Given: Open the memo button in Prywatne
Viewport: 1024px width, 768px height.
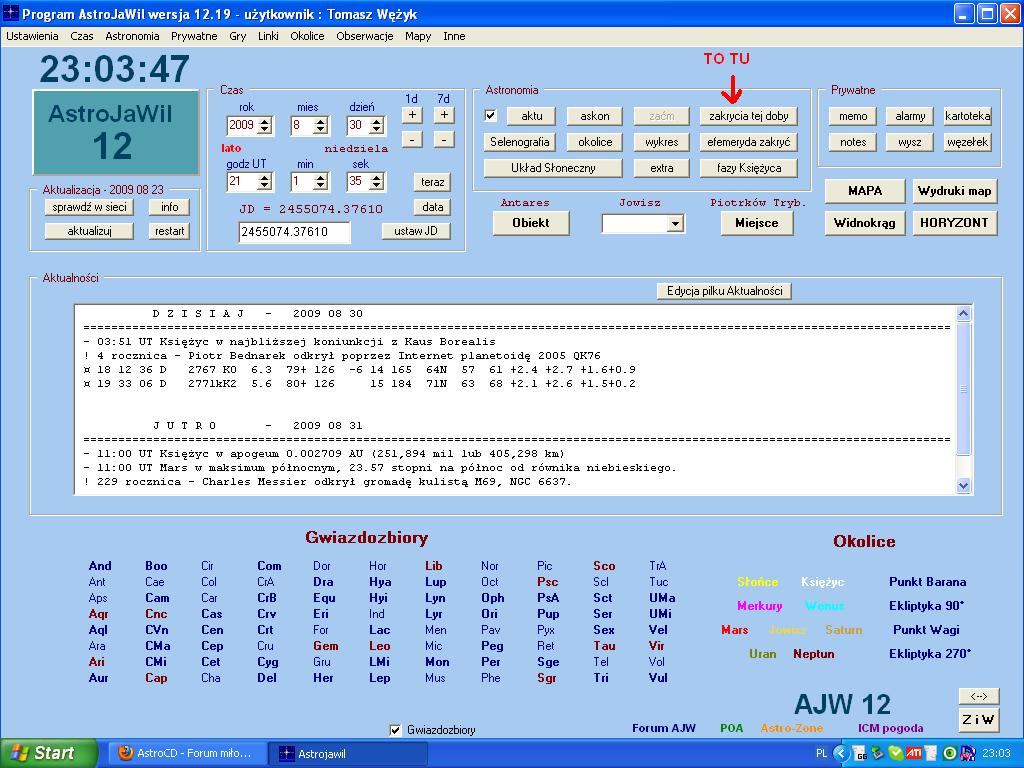Looking at the screenshot, I should 853,116.
